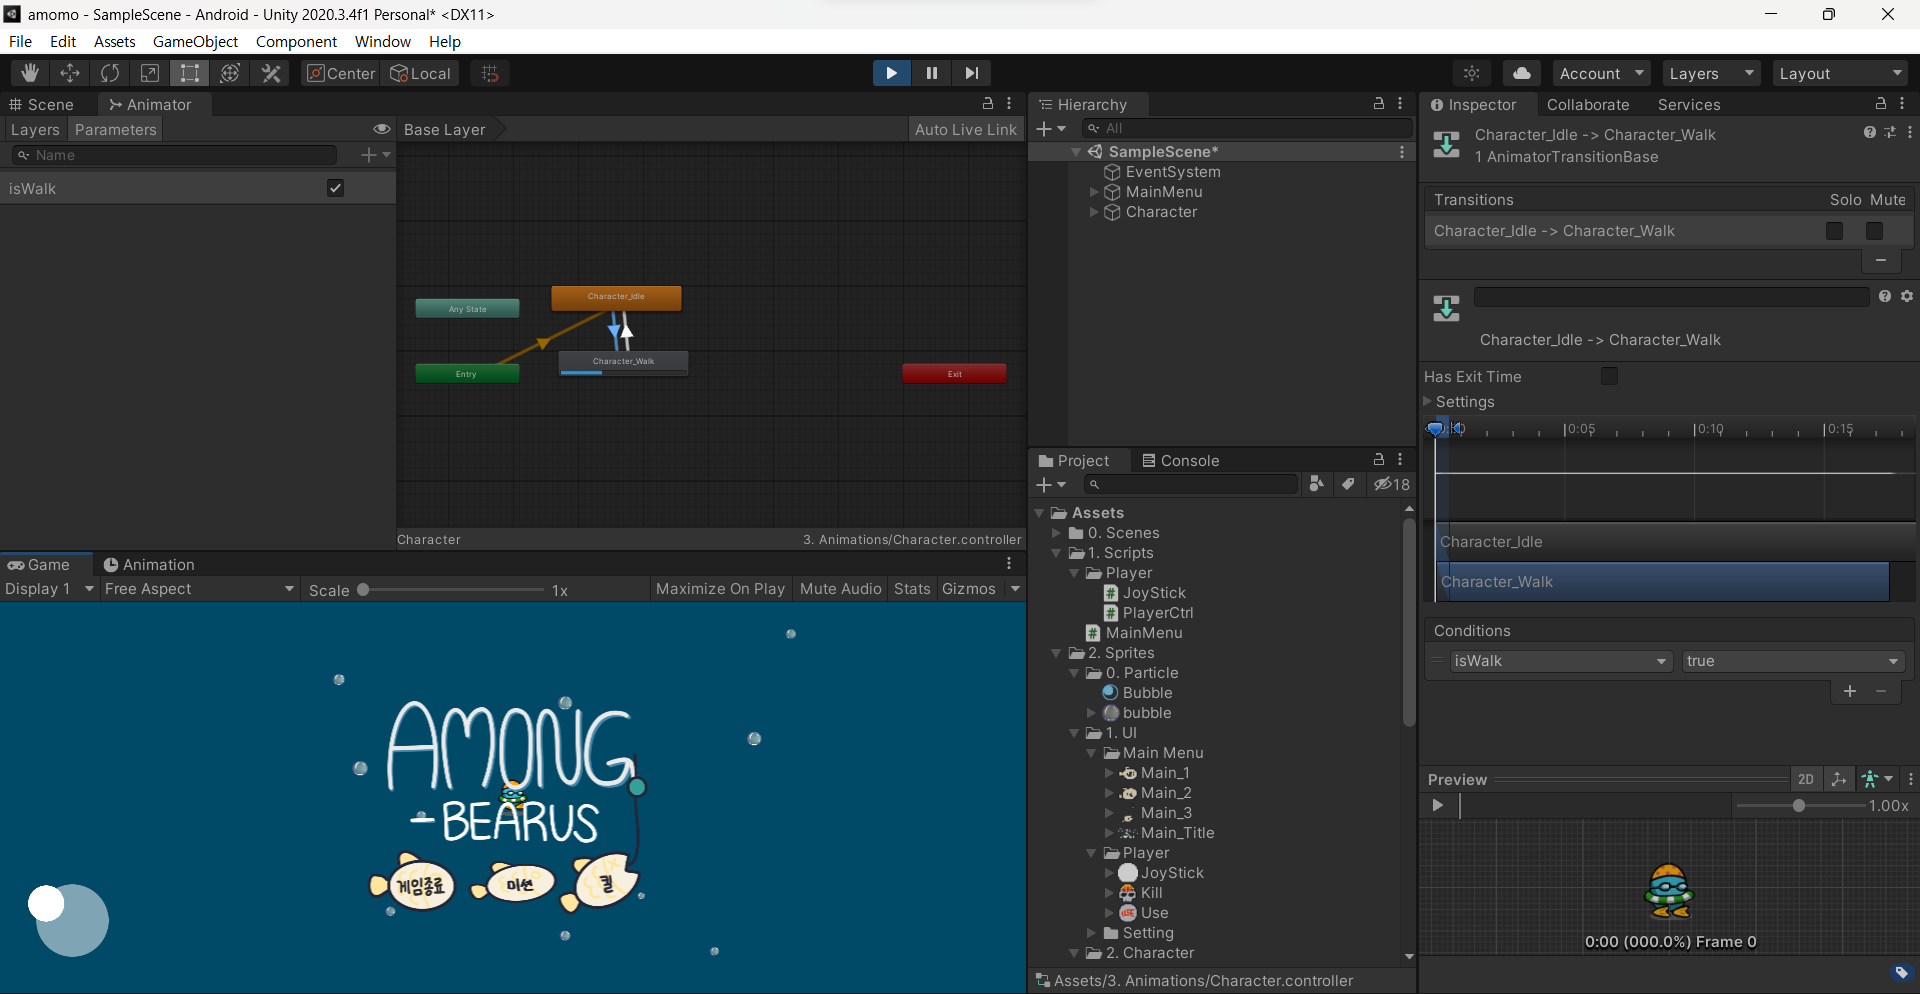Select the Rect tool
Screen dimensions: 1920x994
(x=190, y=73)
